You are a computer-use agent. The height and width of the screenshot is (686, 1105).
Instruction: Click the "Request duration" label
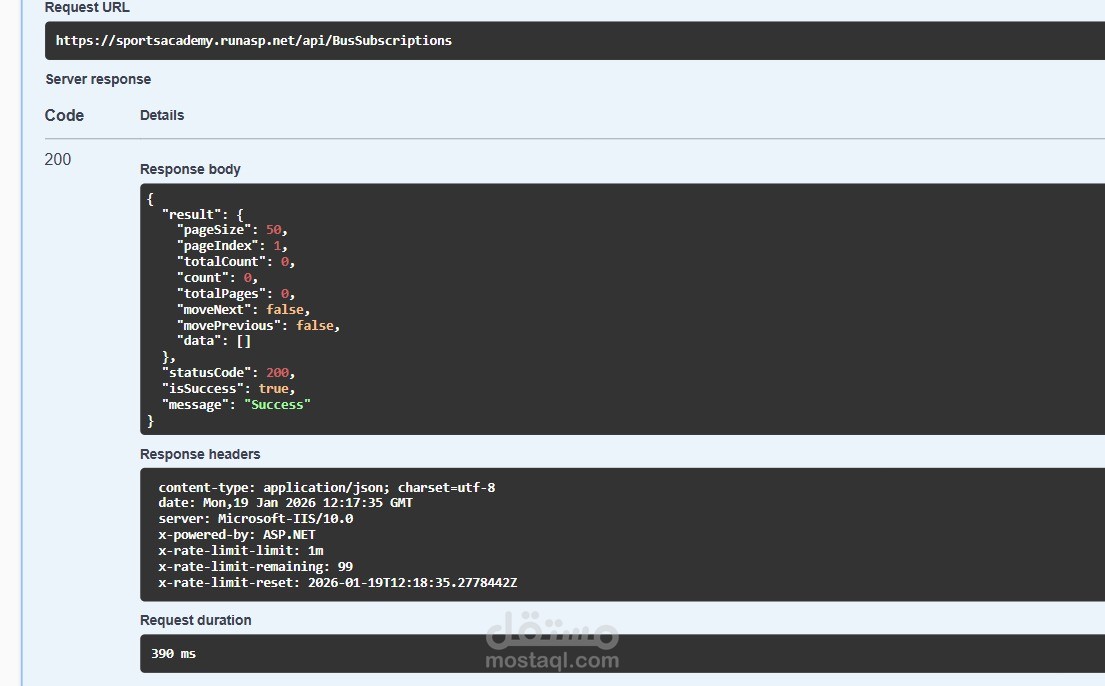point(196,620)
